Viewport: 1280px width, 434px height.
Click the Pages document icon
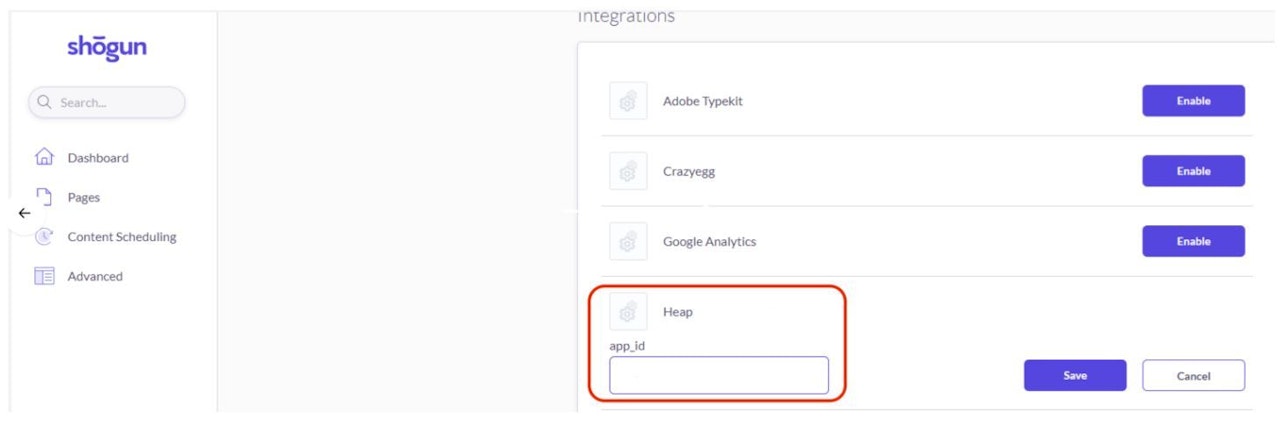click(43, 196)
